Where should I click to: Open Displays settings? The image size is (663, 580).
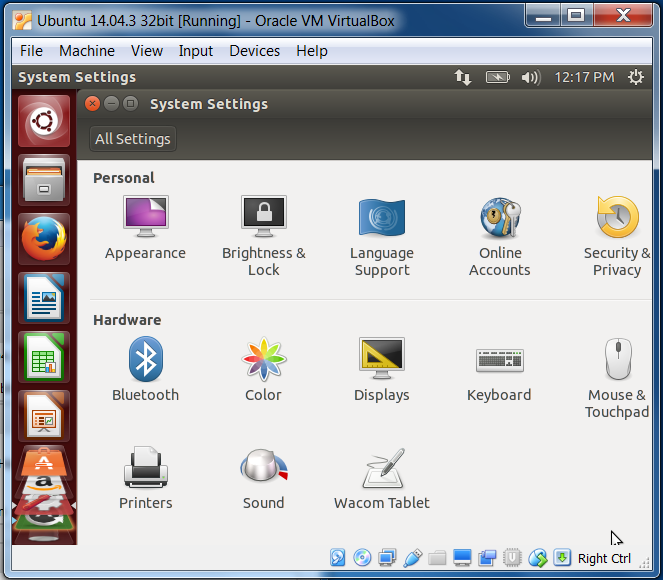tap(382, 369)
